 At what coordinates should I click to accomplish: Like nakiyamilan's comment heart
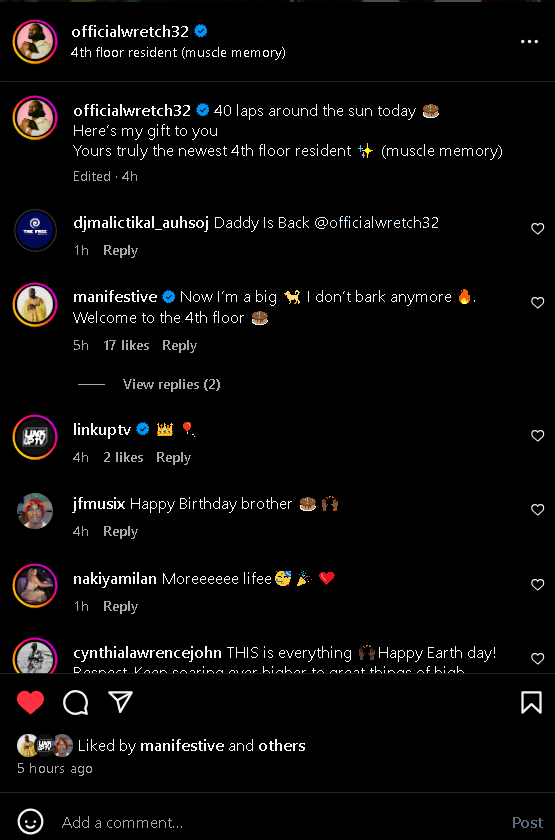[x=537, y=584]
